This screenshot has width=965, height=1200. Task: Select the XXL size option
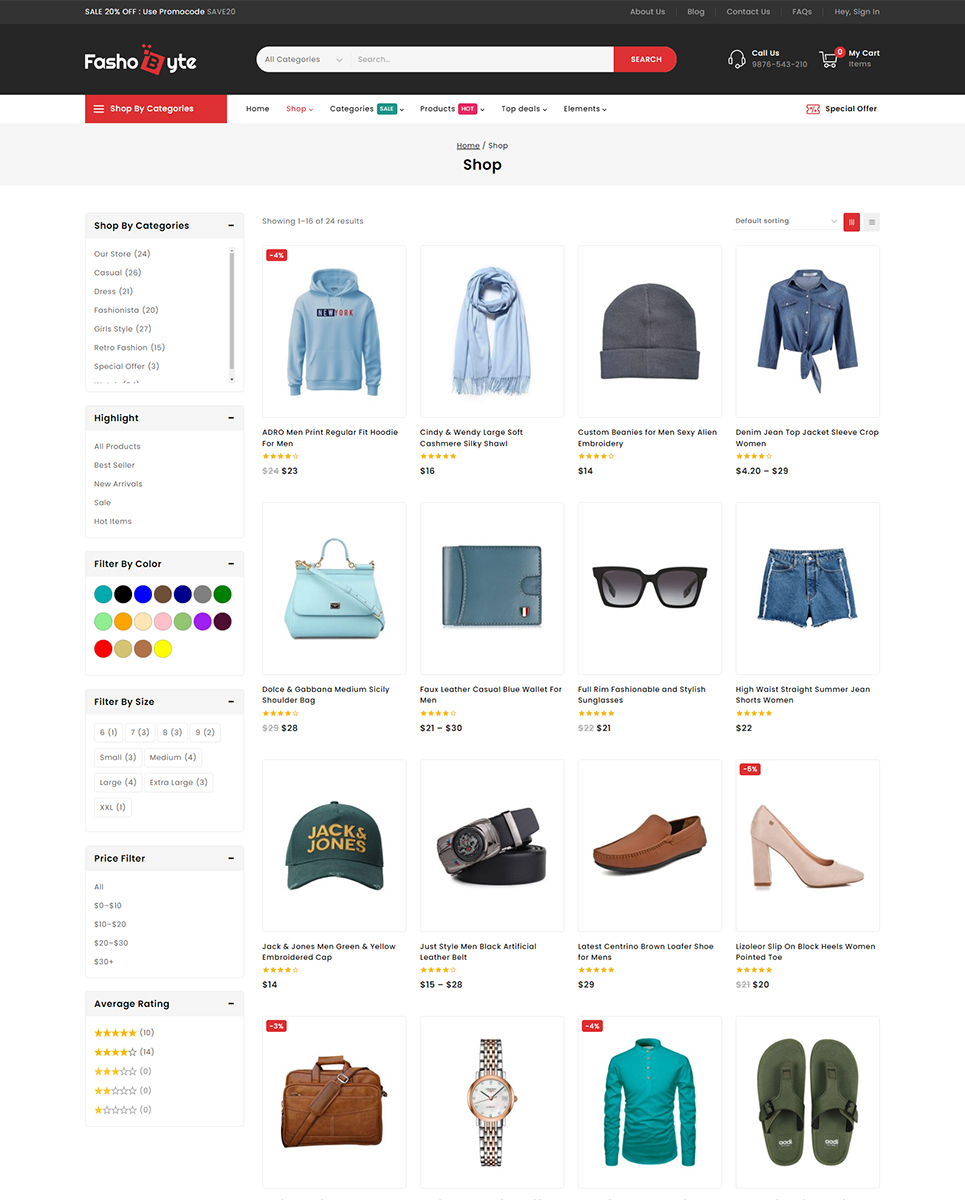pos(112,808)
